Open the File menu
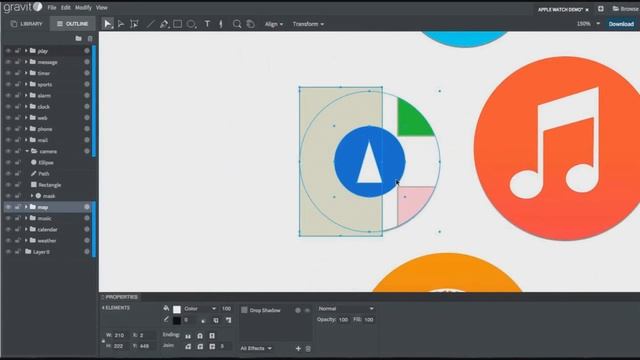The image size is (640, 360). pyautogui.click(x=52, y=8)
